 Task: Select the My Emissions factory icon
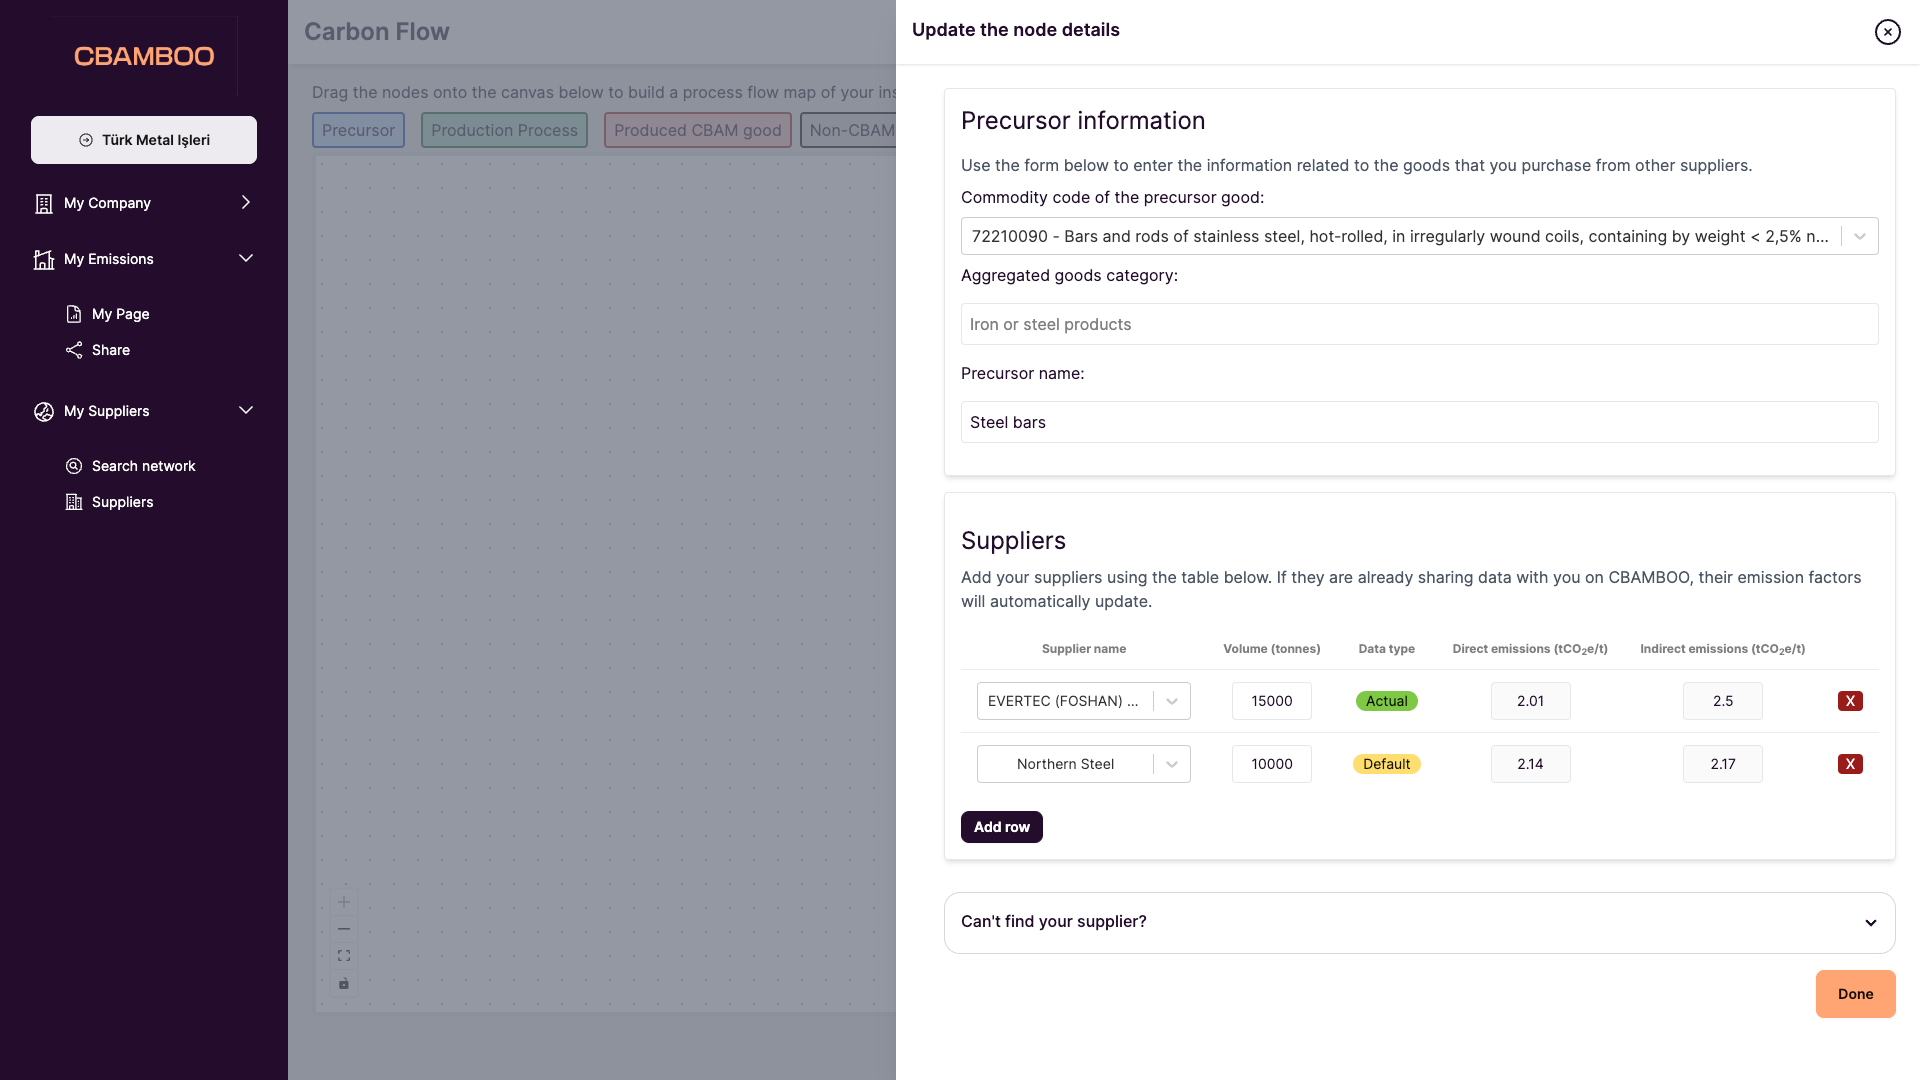pos(44,259)
